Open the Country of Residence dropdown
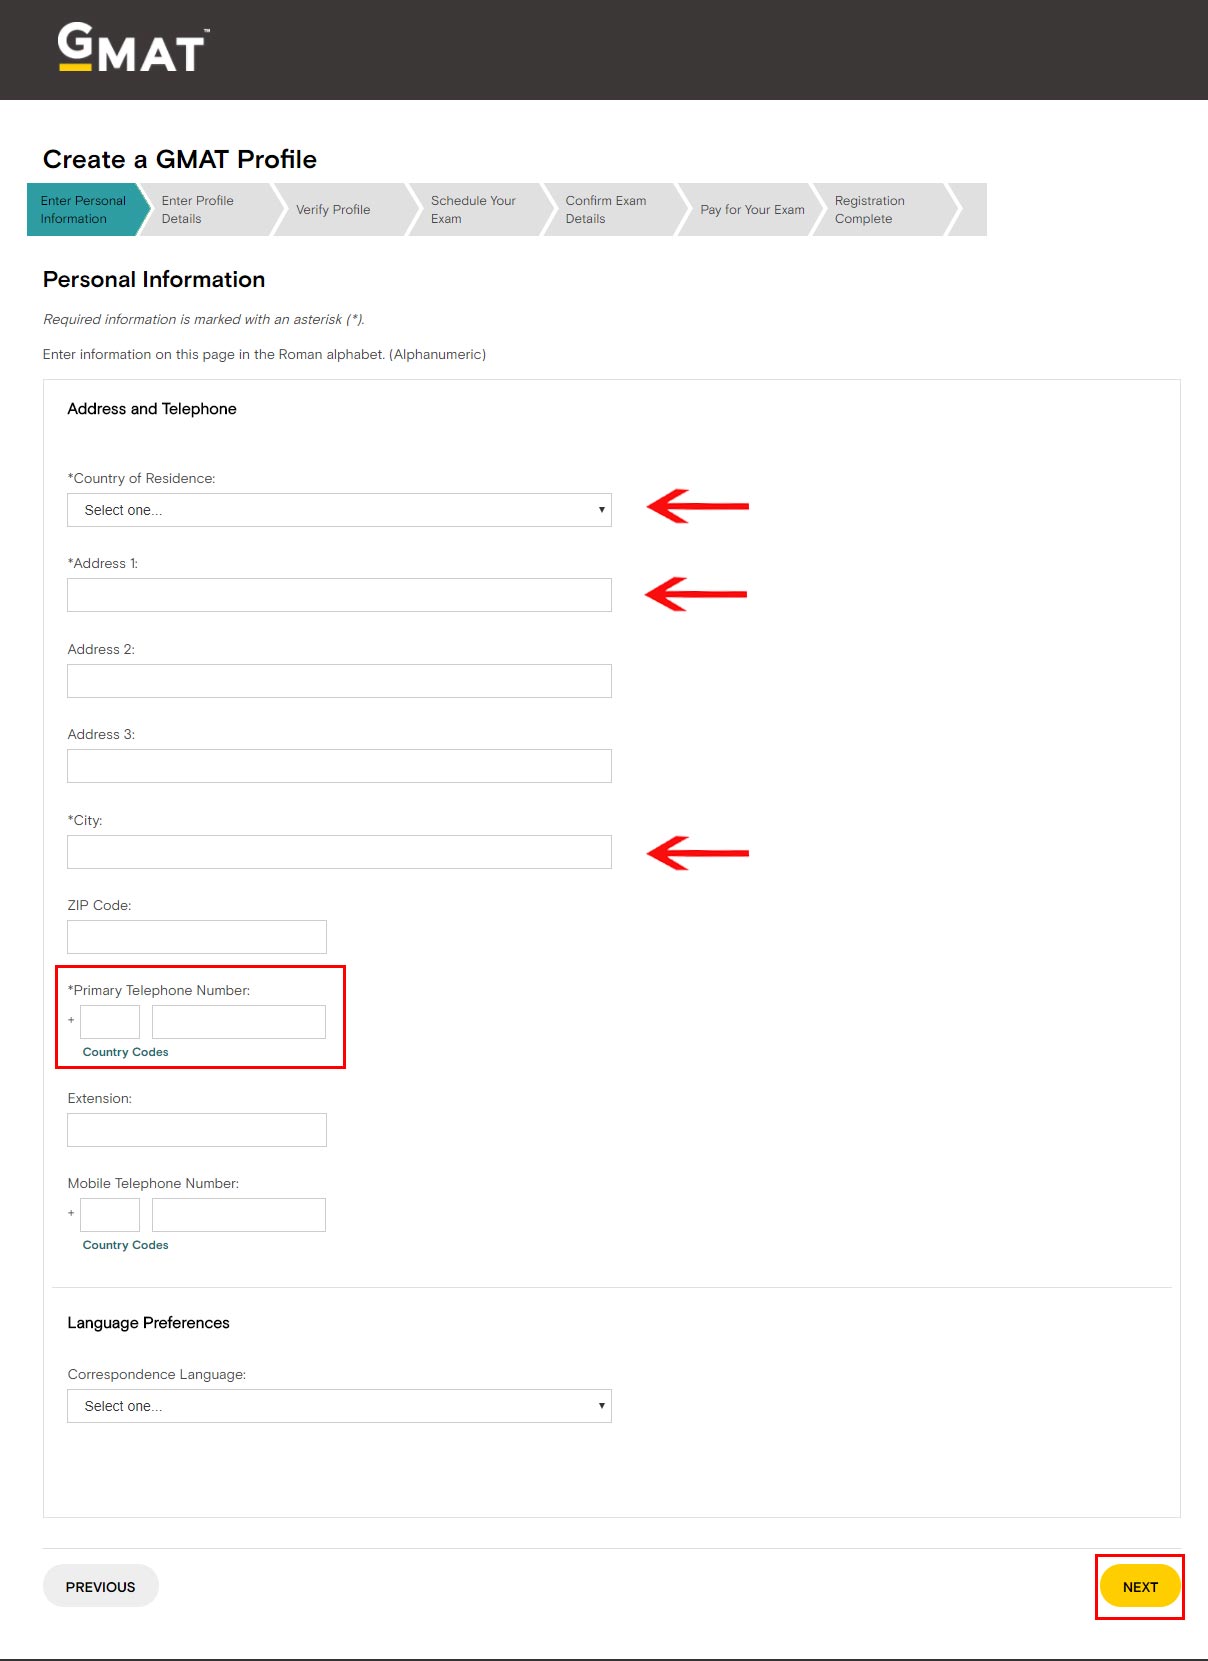Viewport: 1208px width, 1661px height. (339, 510)
